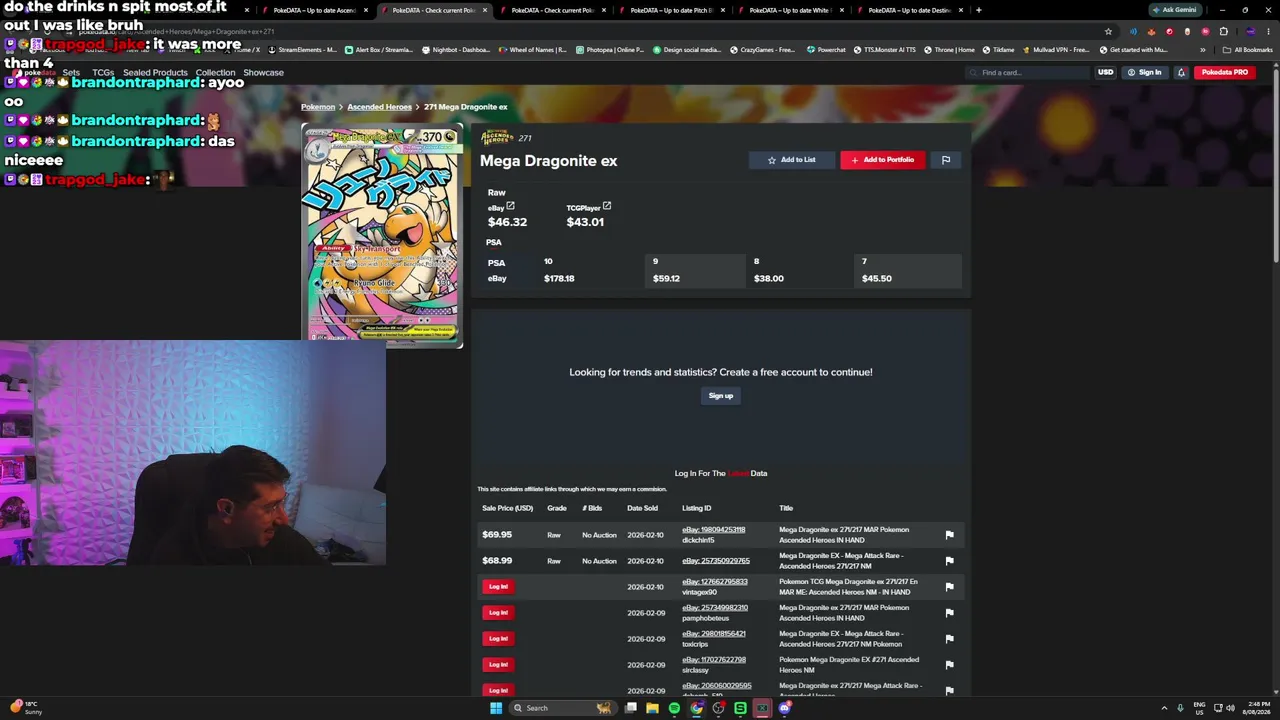Flag the $69.95 sale listing
Screen dimensions: 1280x720
point(949,535)
